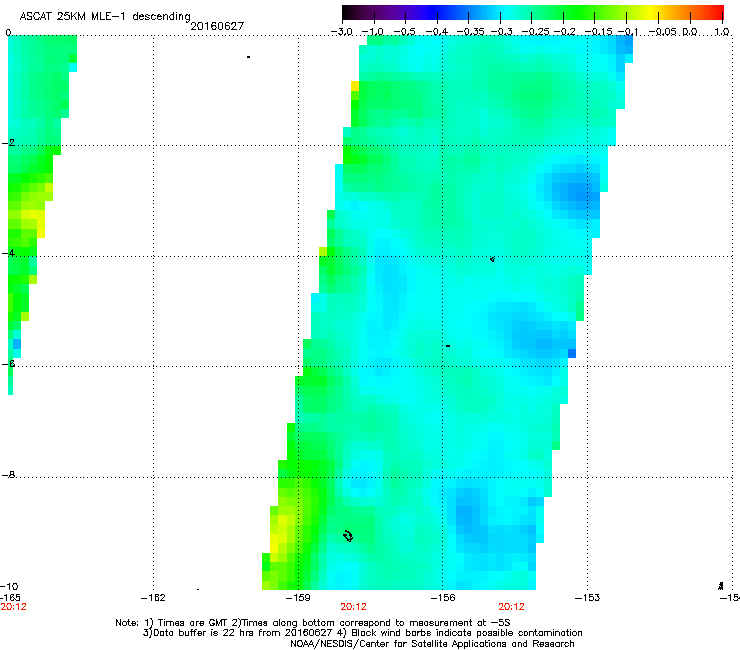Click the latitude label -2
This screenshot has height=650, width=740.
[x=8, y=143]
